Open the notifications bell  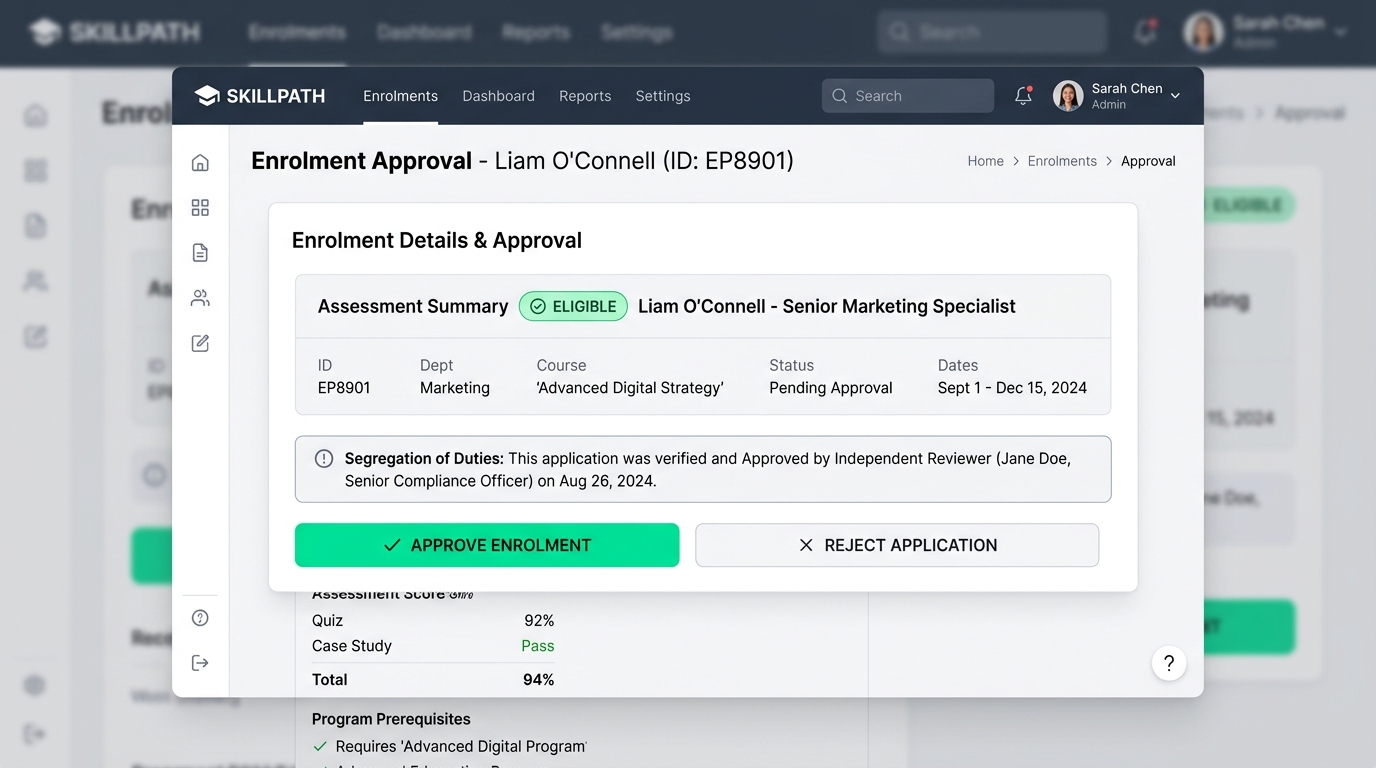pyautogui.click(x=1023, y=96)
